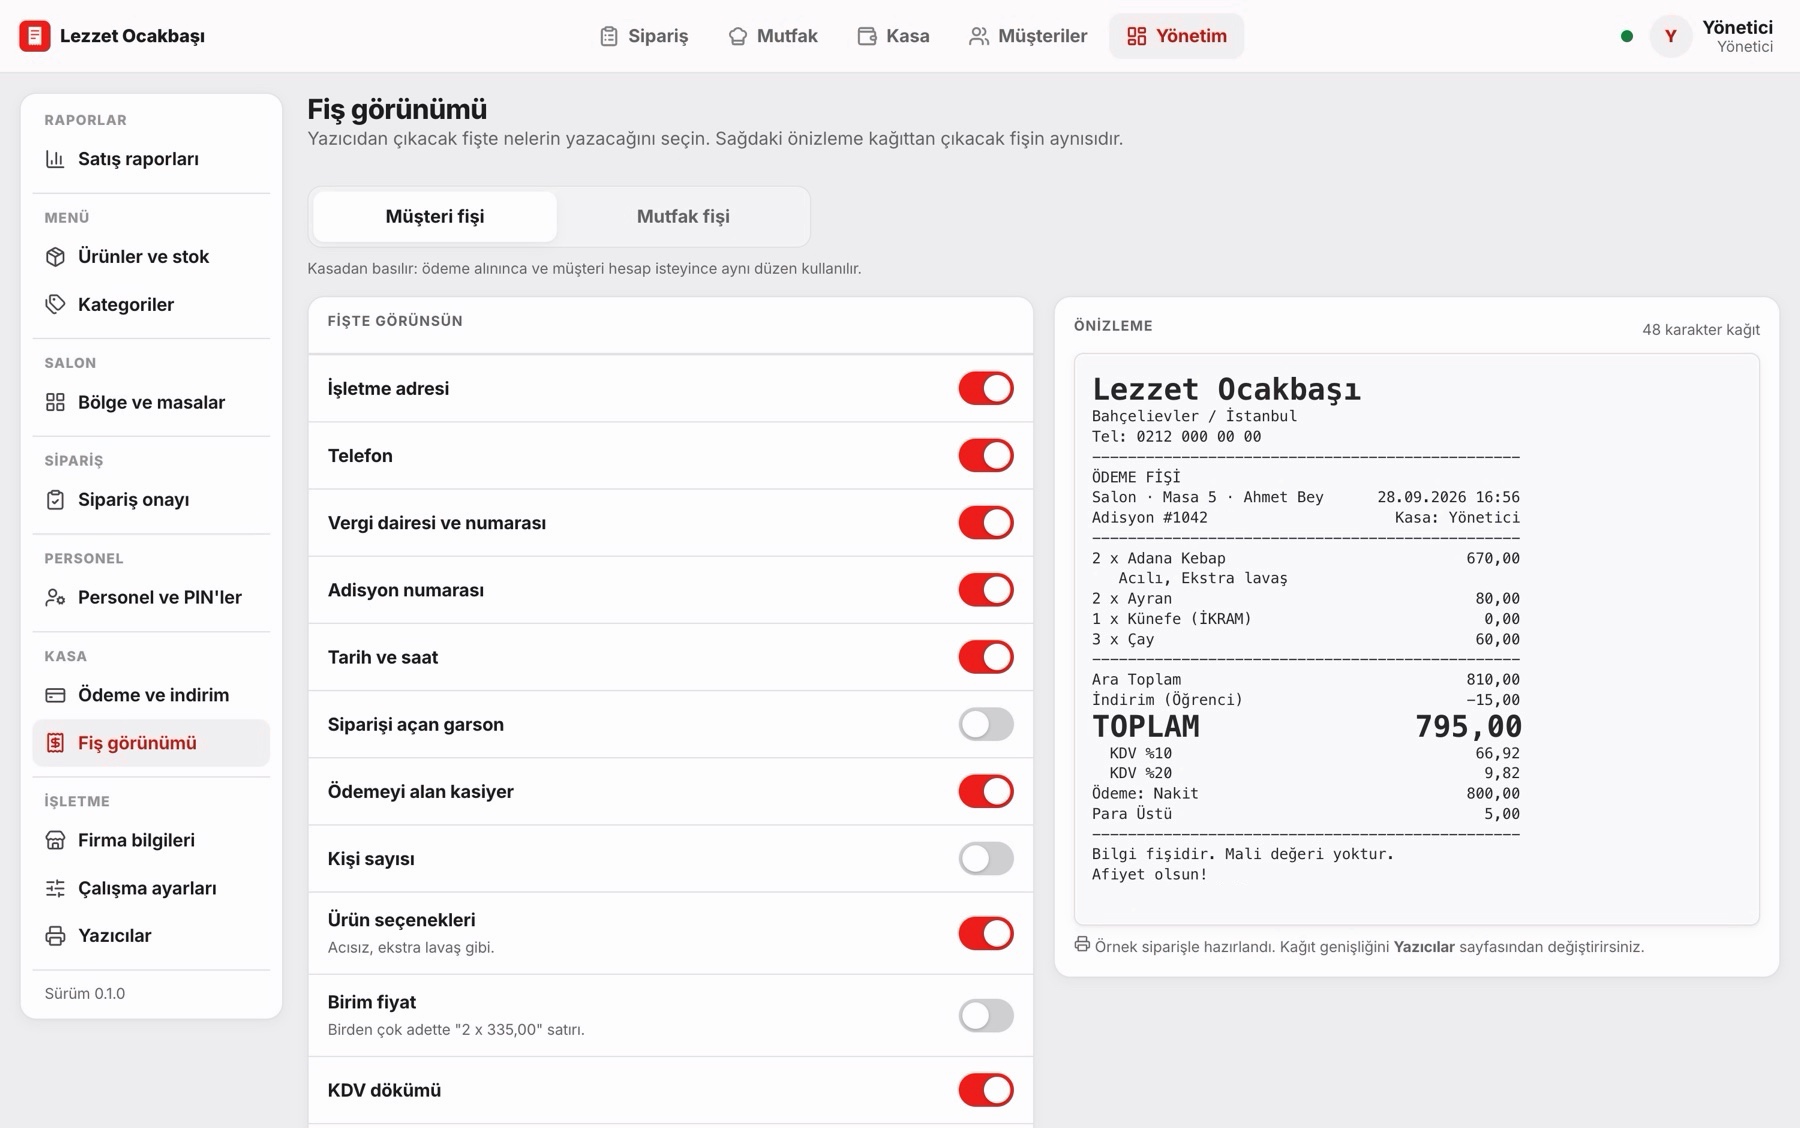
Task: Open Personel ve PIN'ler icon
Action: coord(55,597)
